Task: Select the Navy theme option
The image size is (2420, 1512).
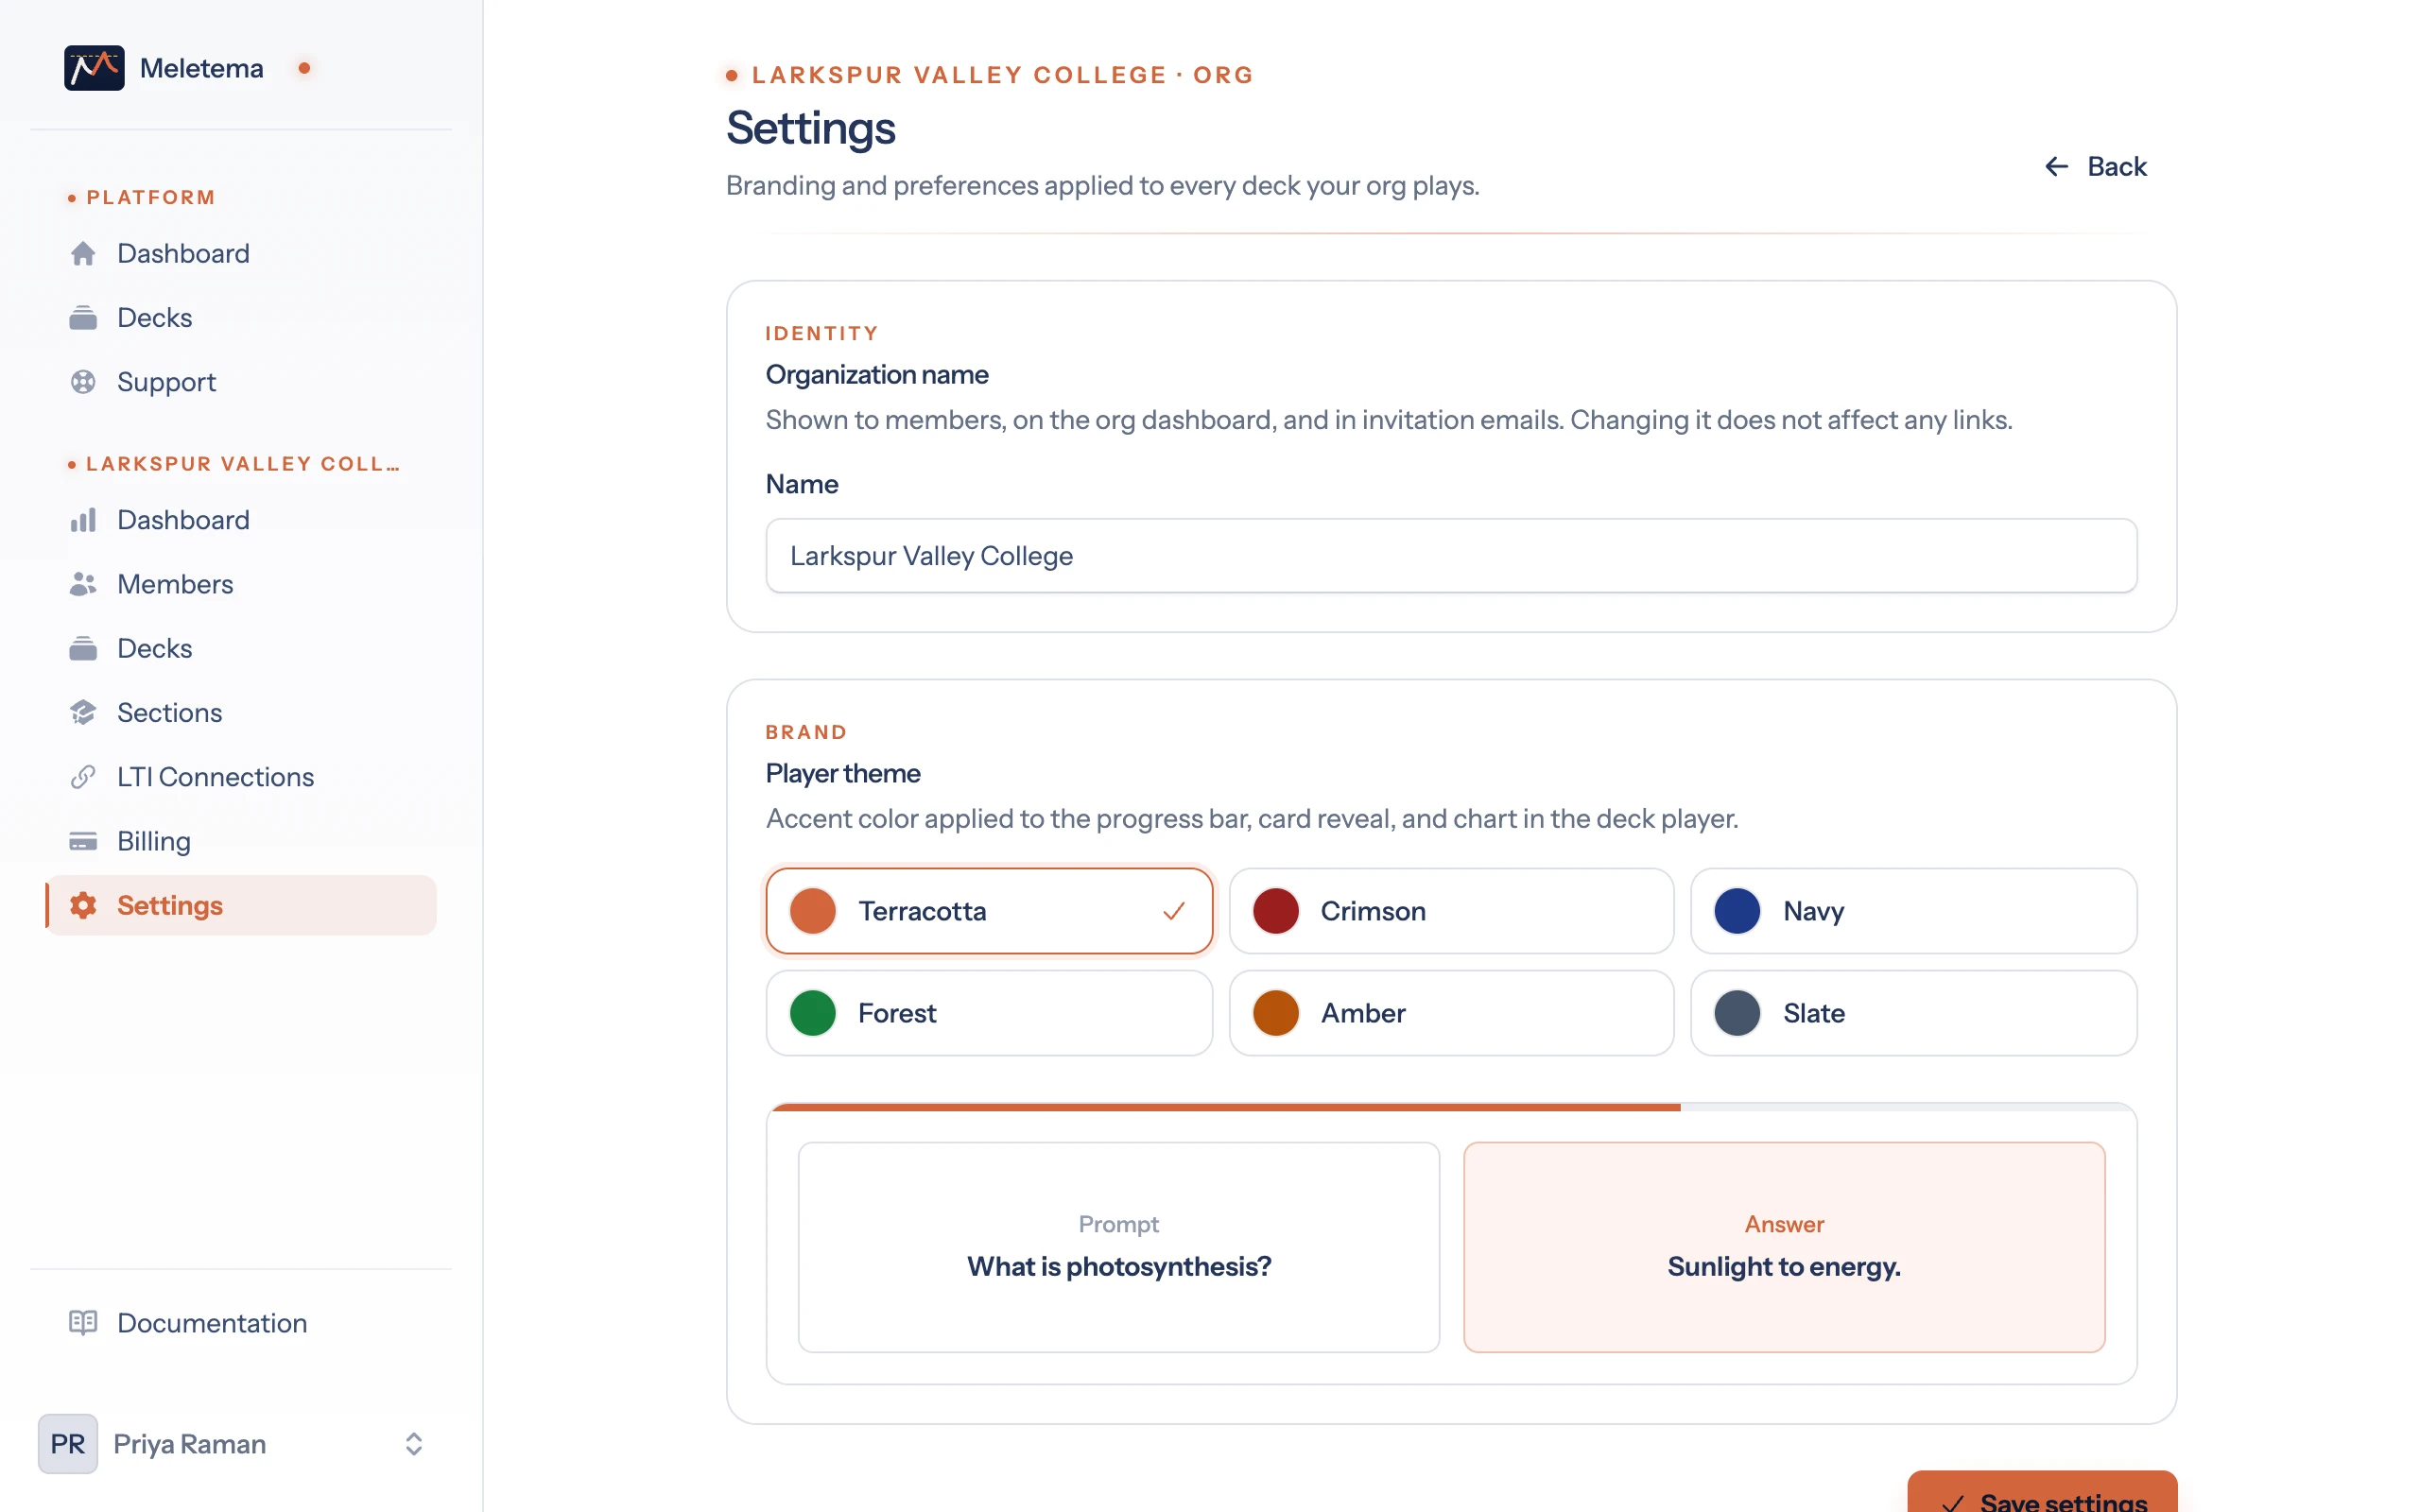Action: tap(1913, 911)
